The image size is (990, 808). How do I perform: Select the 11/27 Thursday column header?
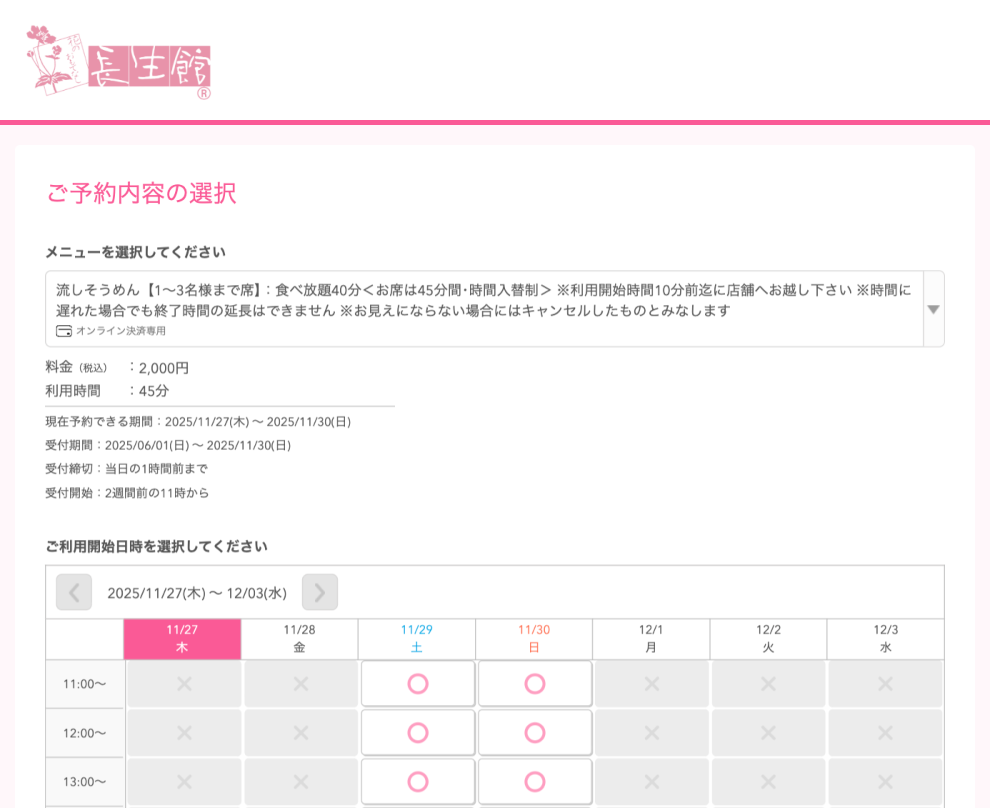pyautogui.click(x=182, y=639)
